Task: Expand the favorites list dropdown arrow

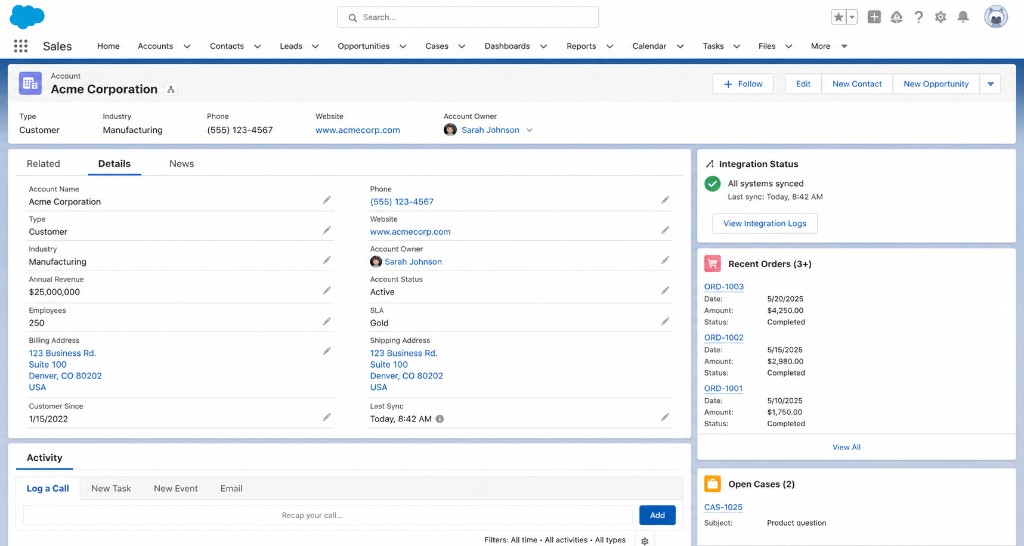Action: pyautogui.click(x=852, y=18)
